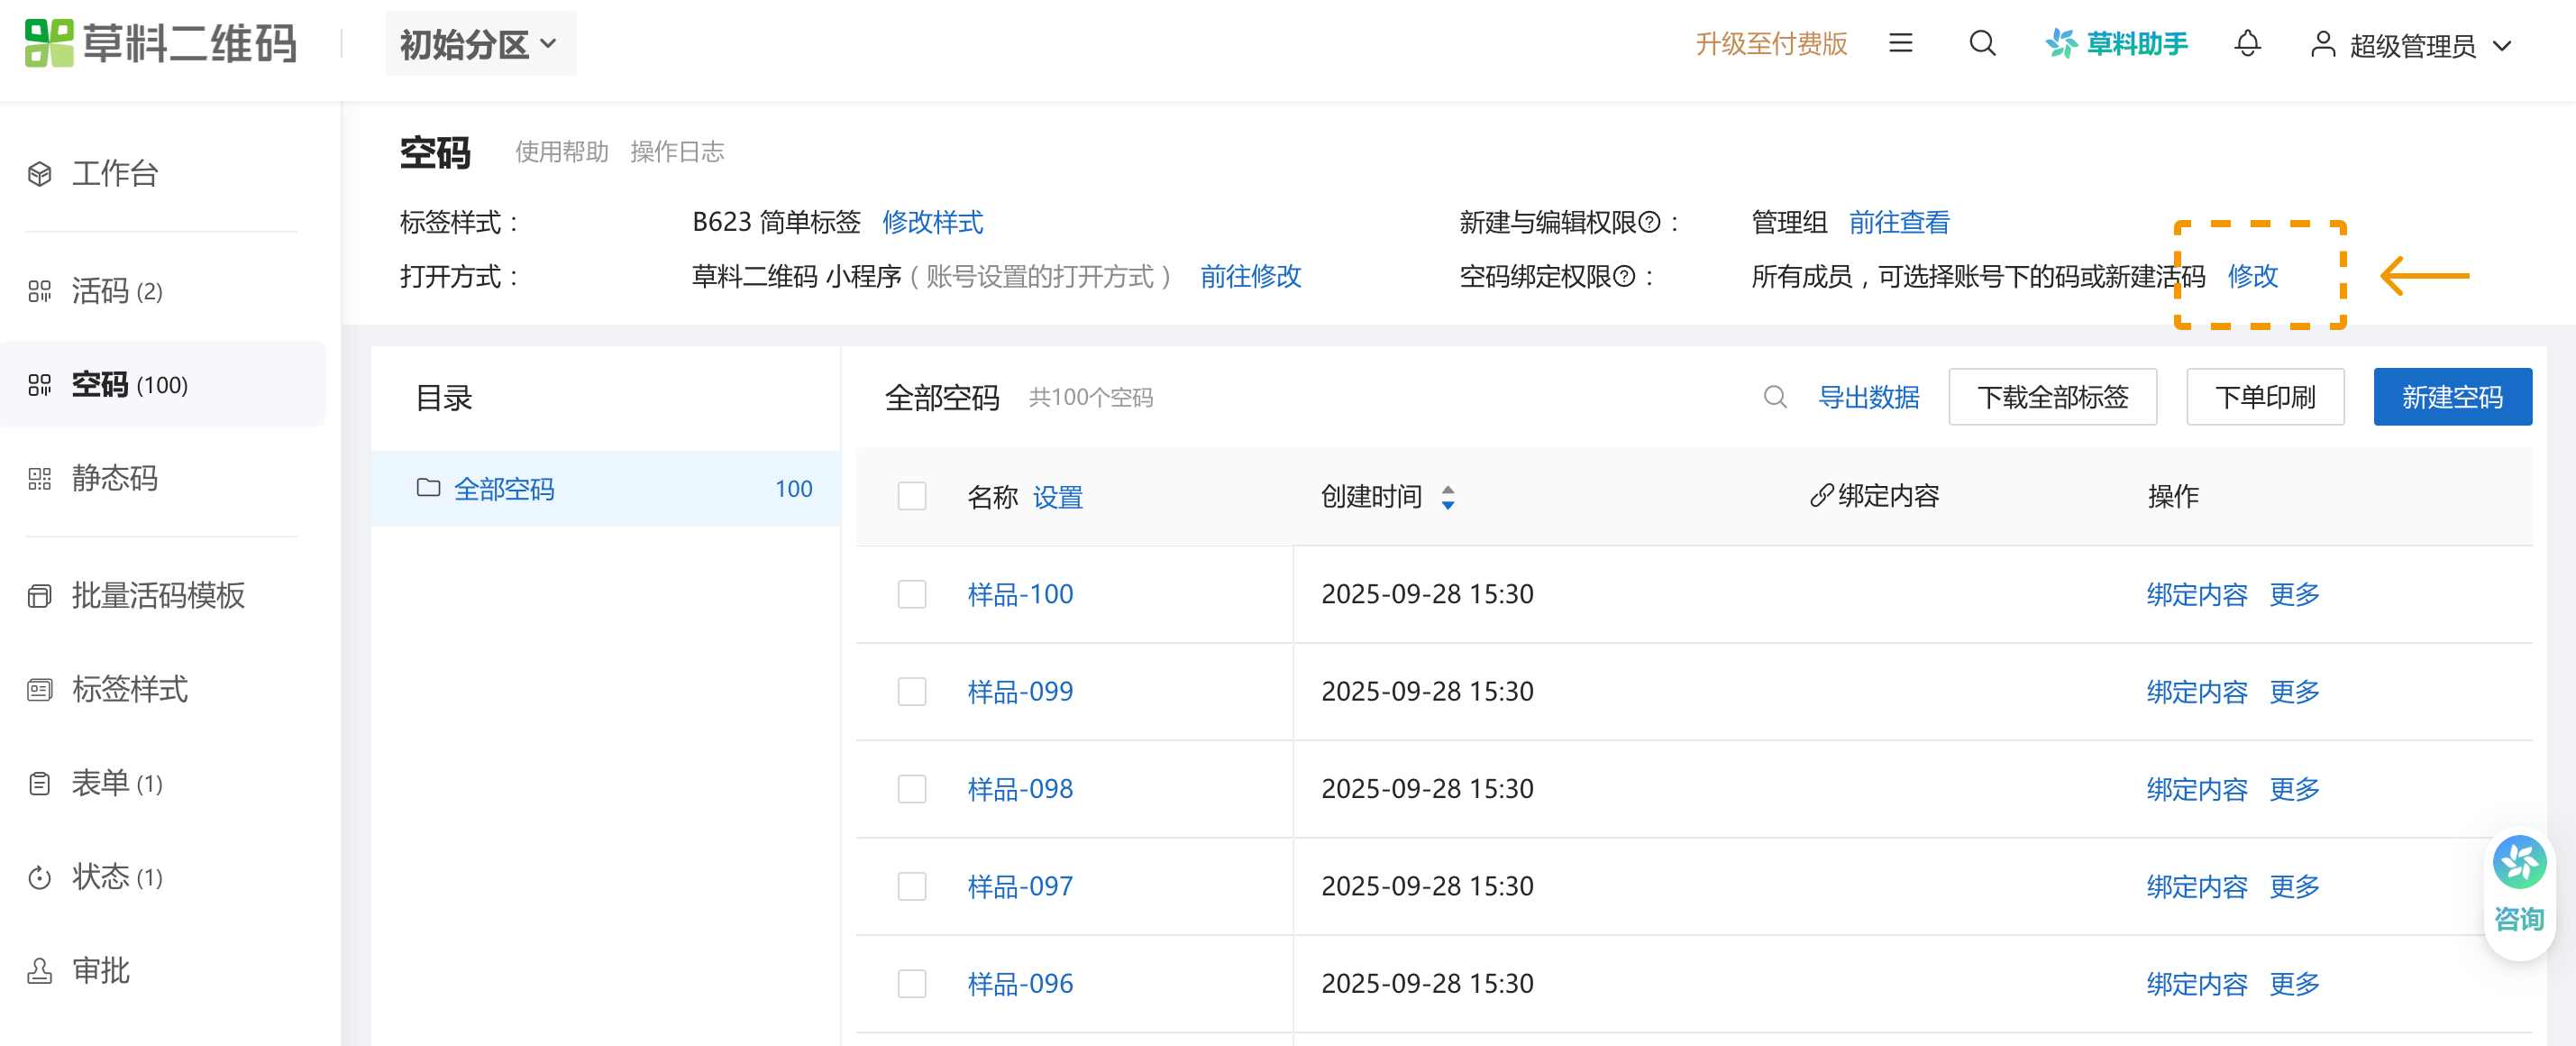
Task: Click the hamburger list menu icon
Action: click(x=1900, y=44)
